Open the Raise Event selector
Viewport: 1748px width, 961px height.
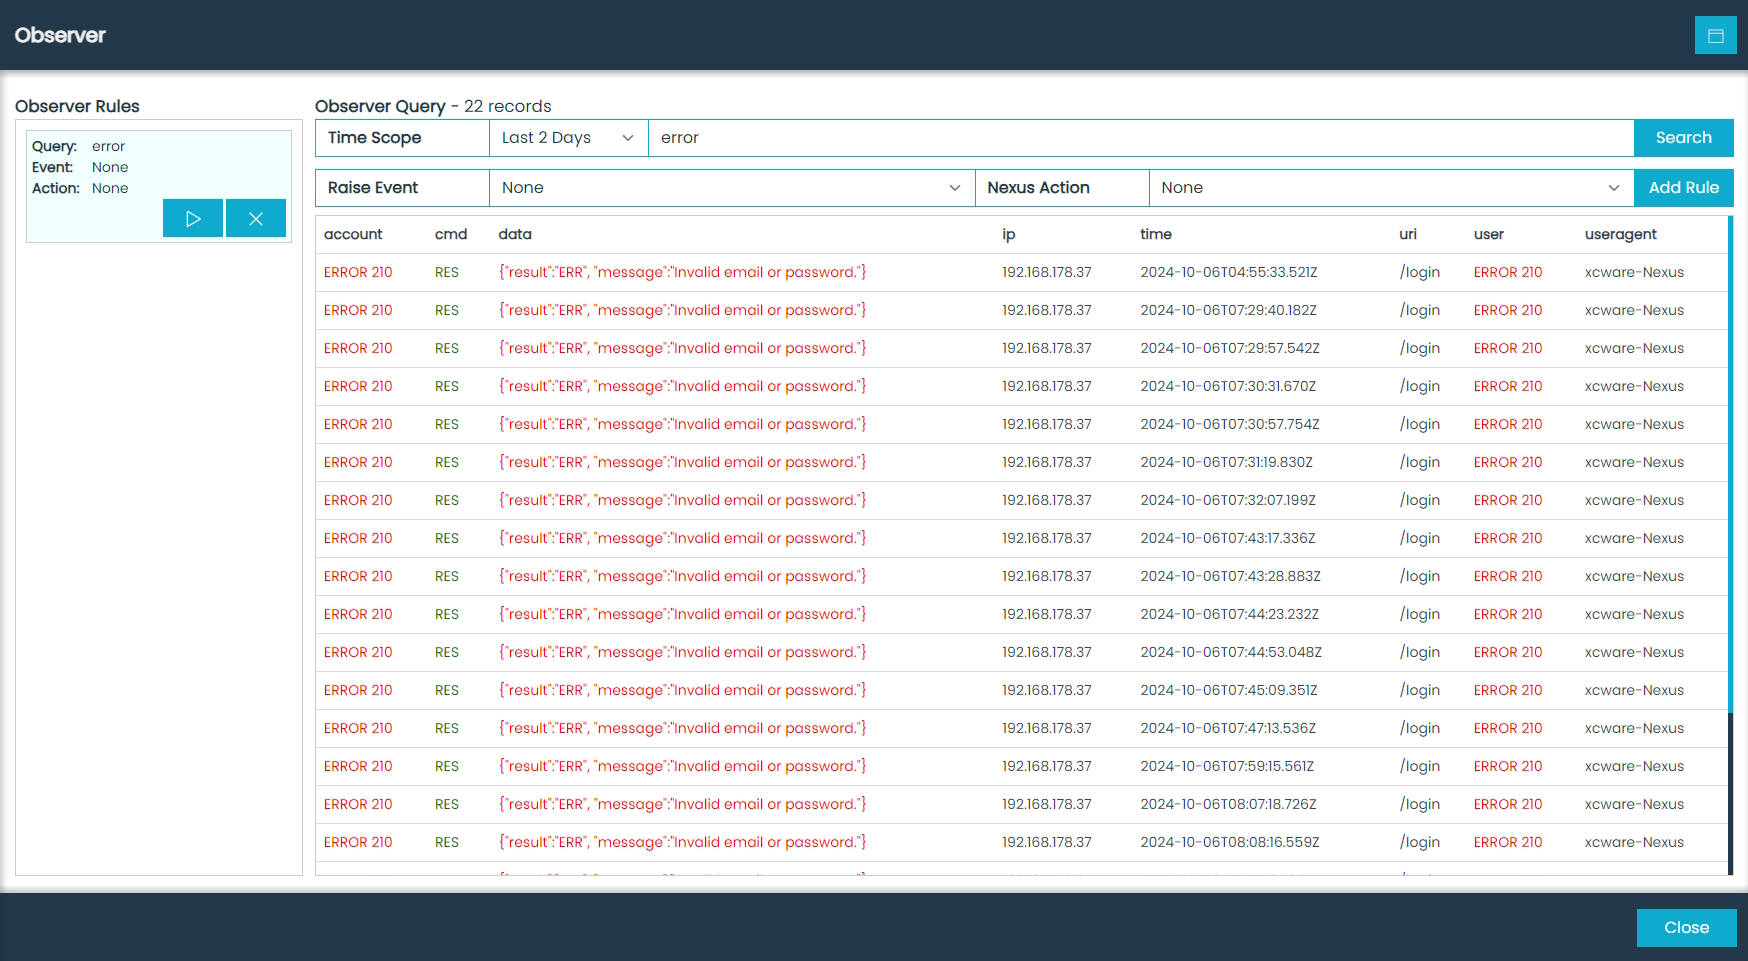click(x=731, y=187)
